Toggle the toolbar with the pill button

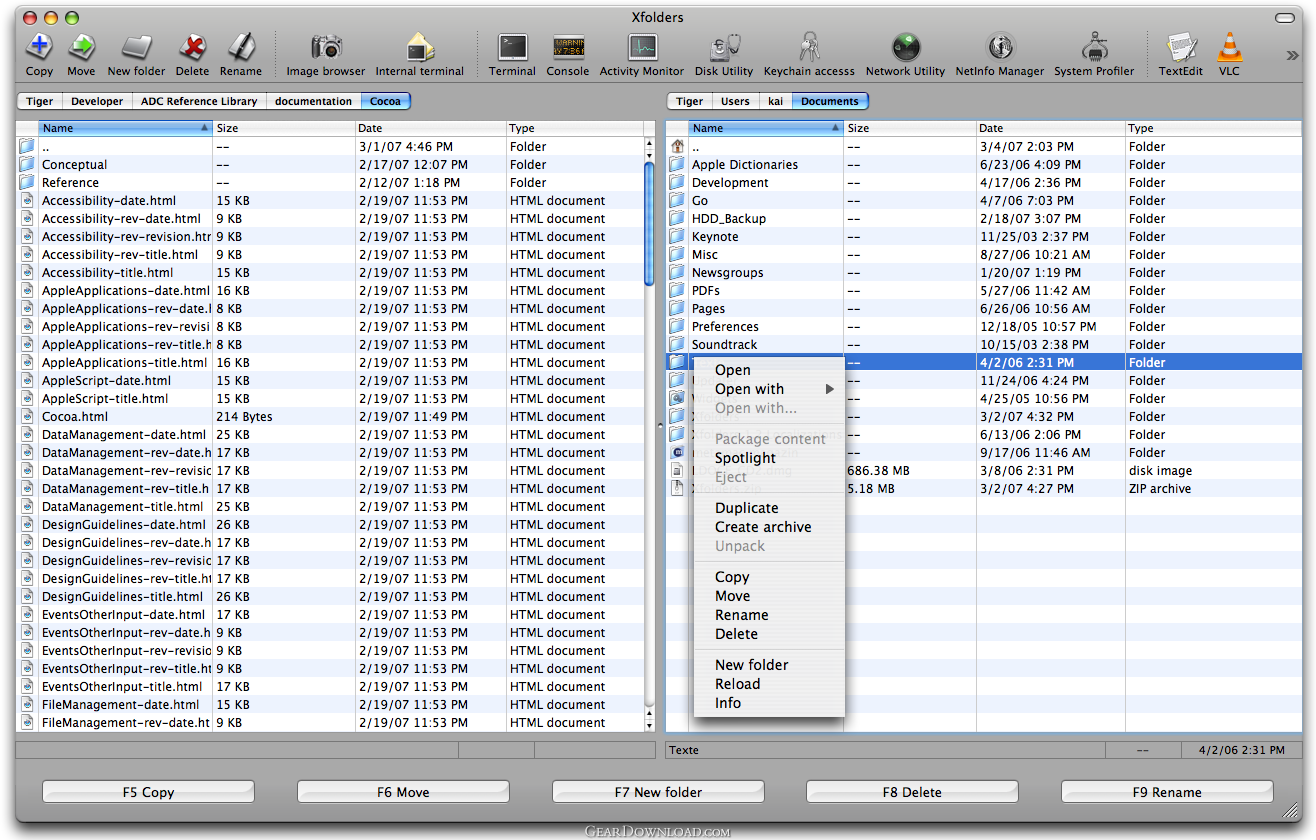tap(1284, 18)
